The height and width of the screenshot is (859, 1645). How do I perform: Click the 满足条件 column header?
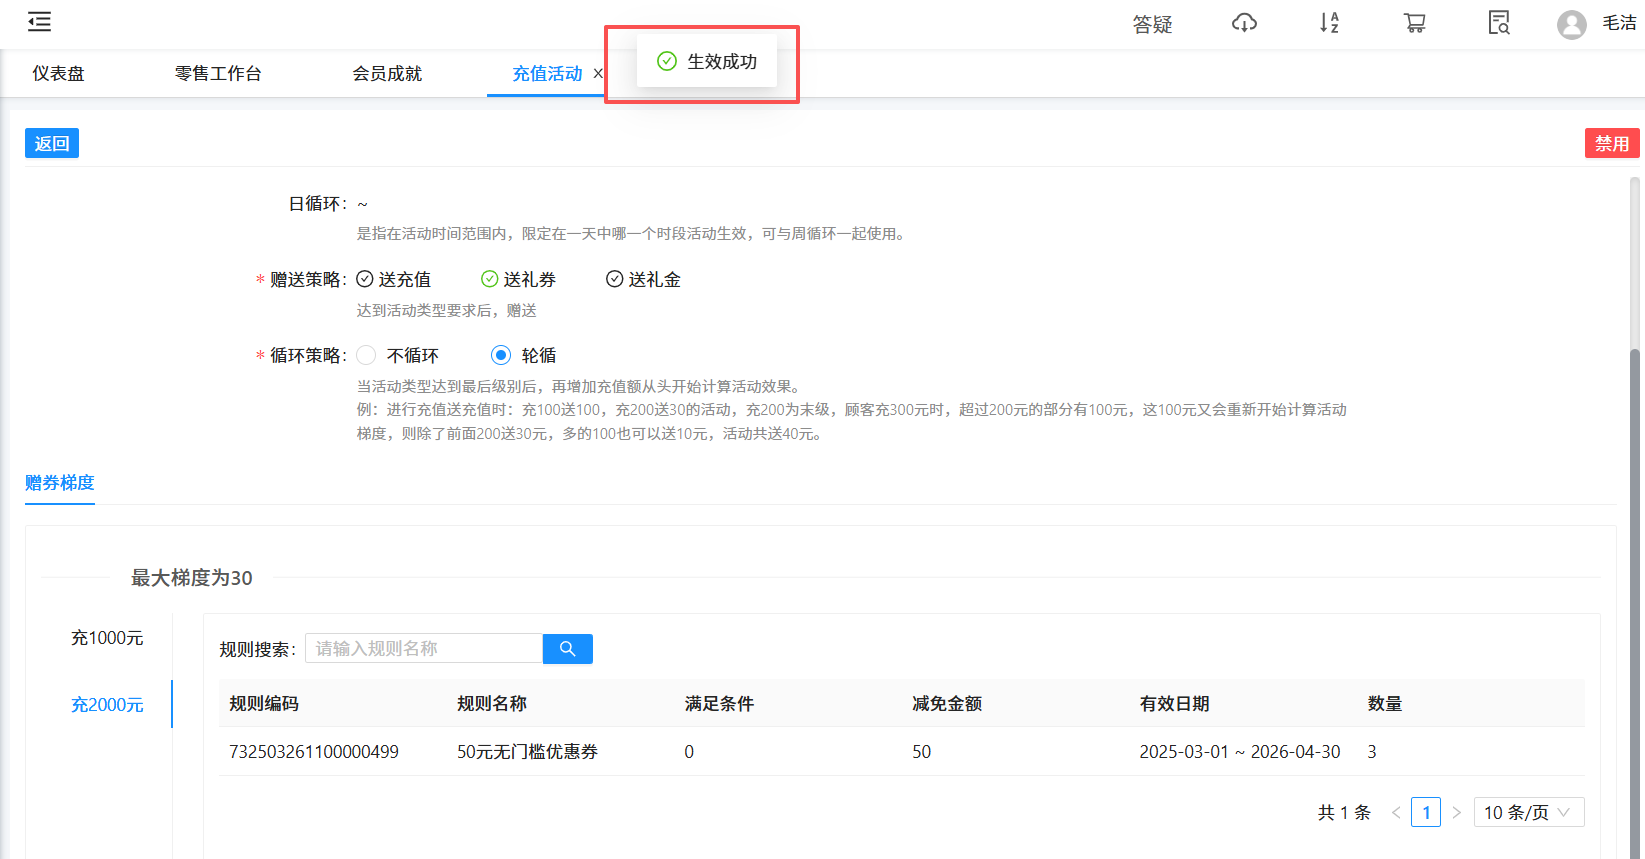coord(719,704)
